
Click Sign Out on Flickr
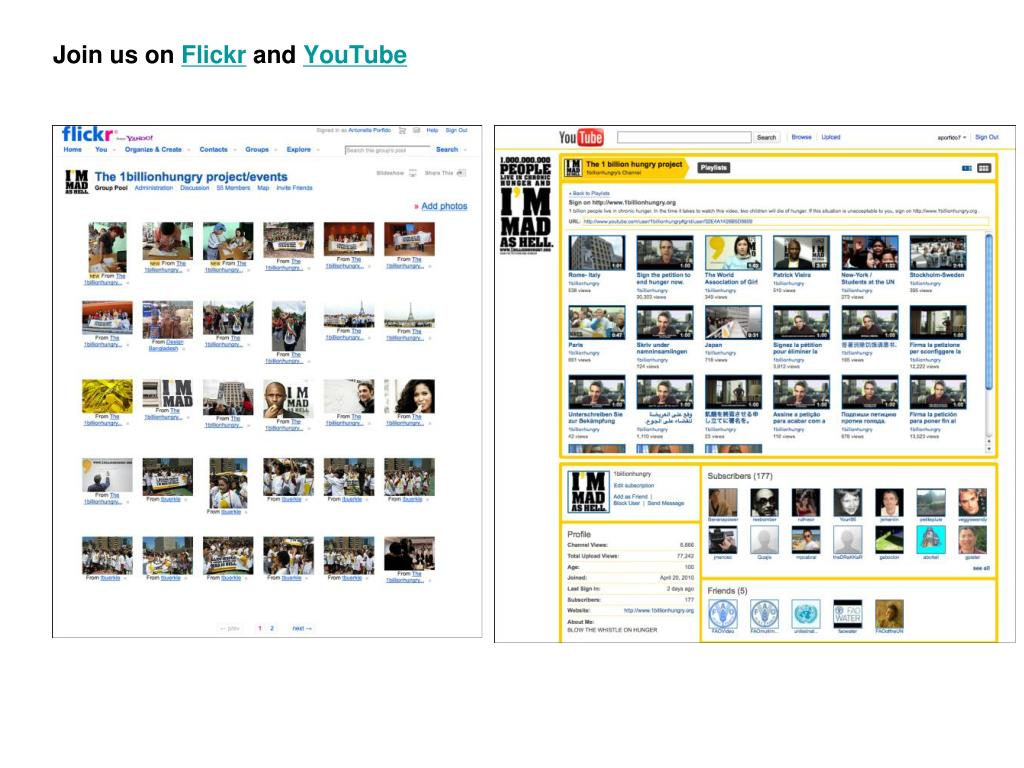coord(456,131)
